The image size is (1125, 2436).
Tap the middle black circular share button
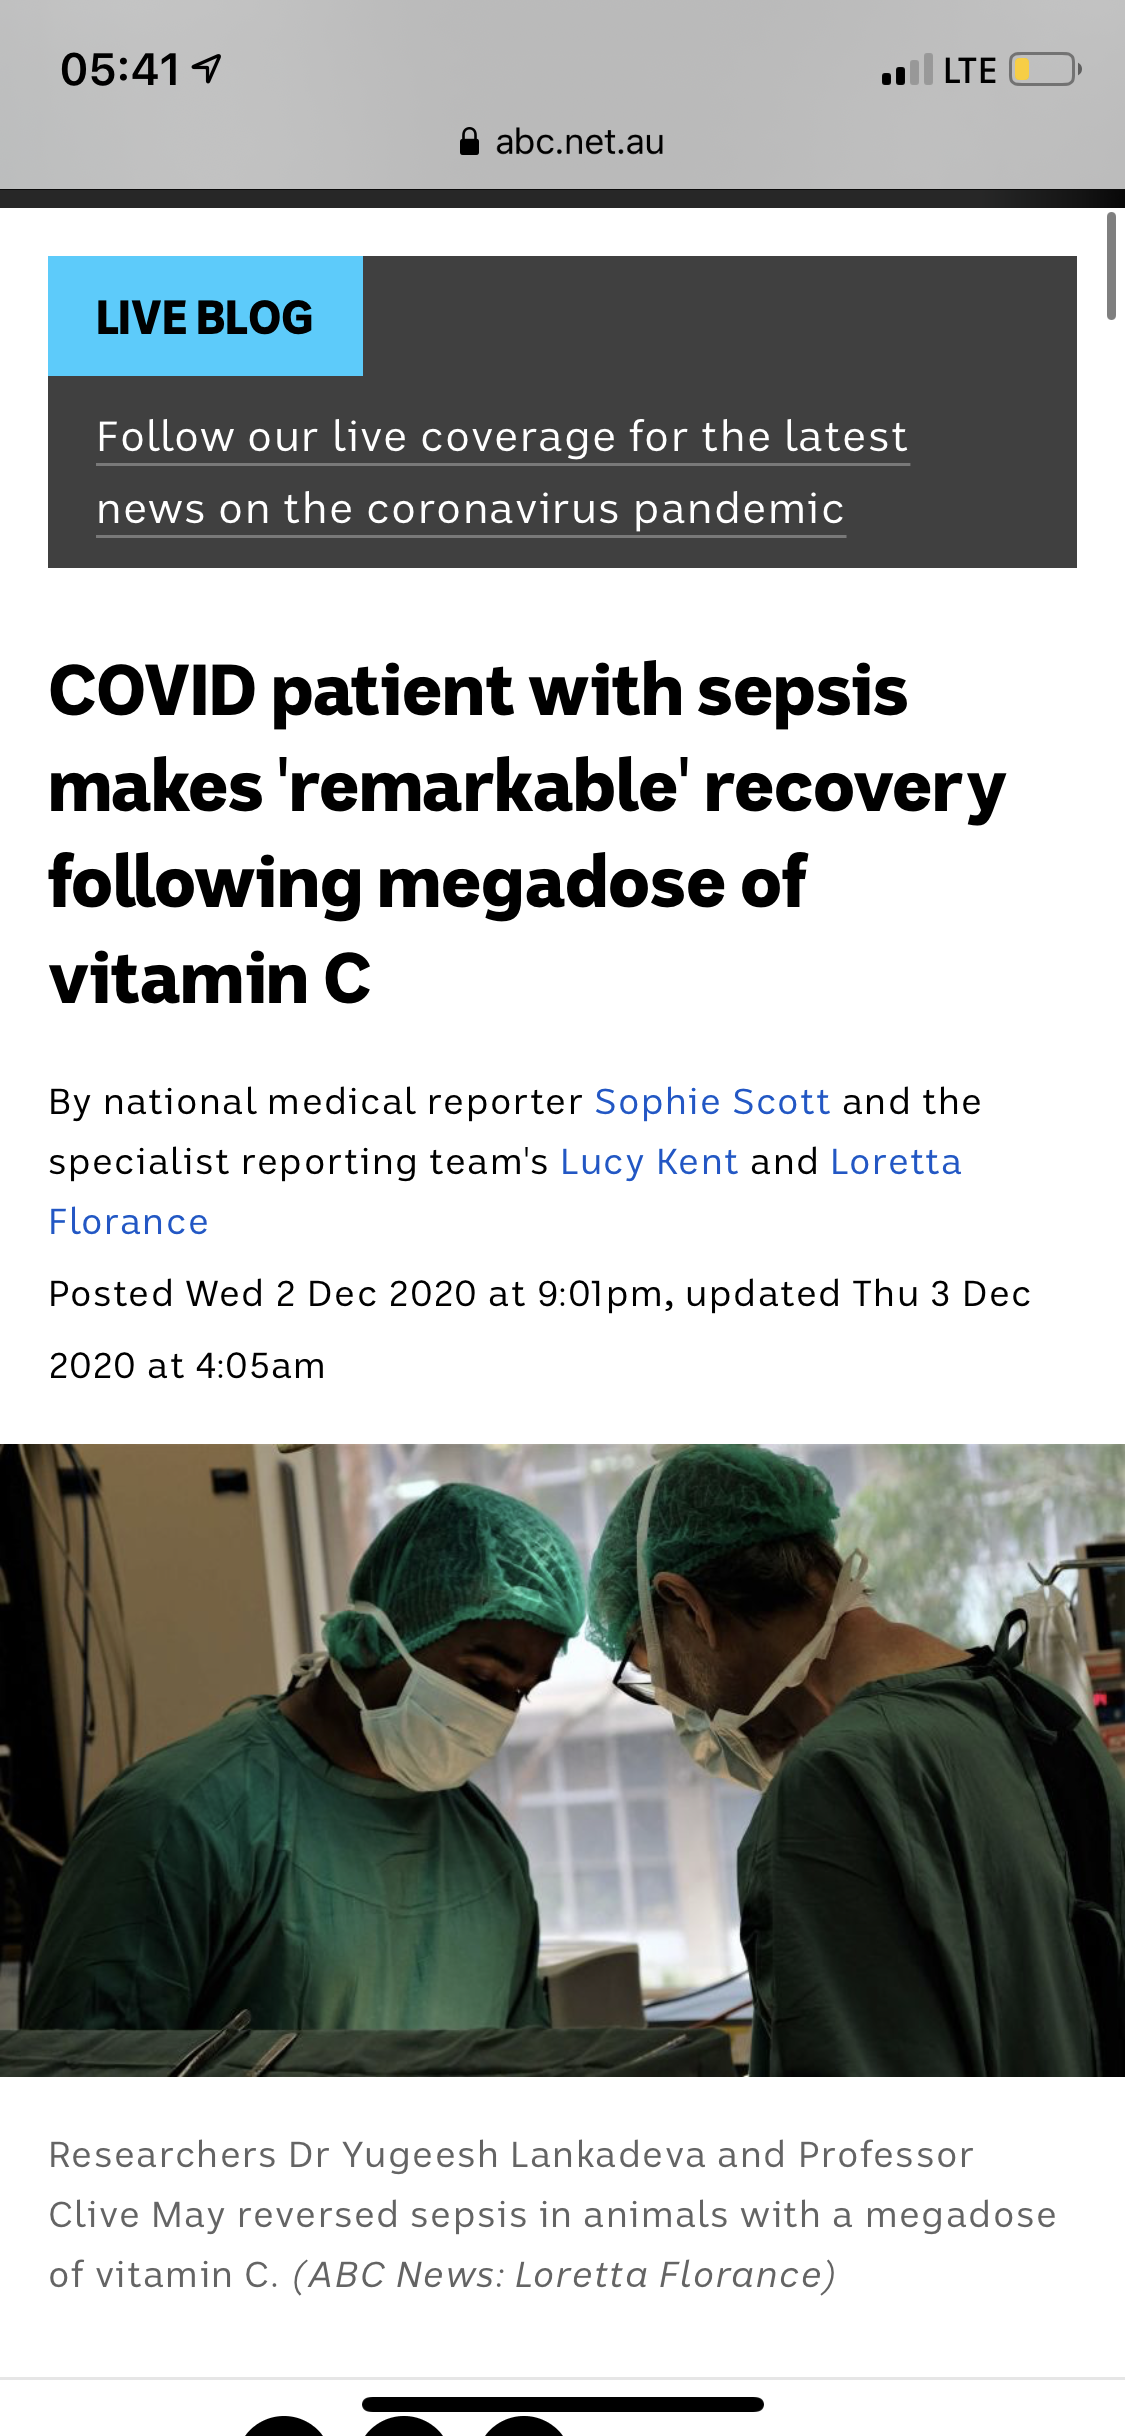(x=405, y=2428)
